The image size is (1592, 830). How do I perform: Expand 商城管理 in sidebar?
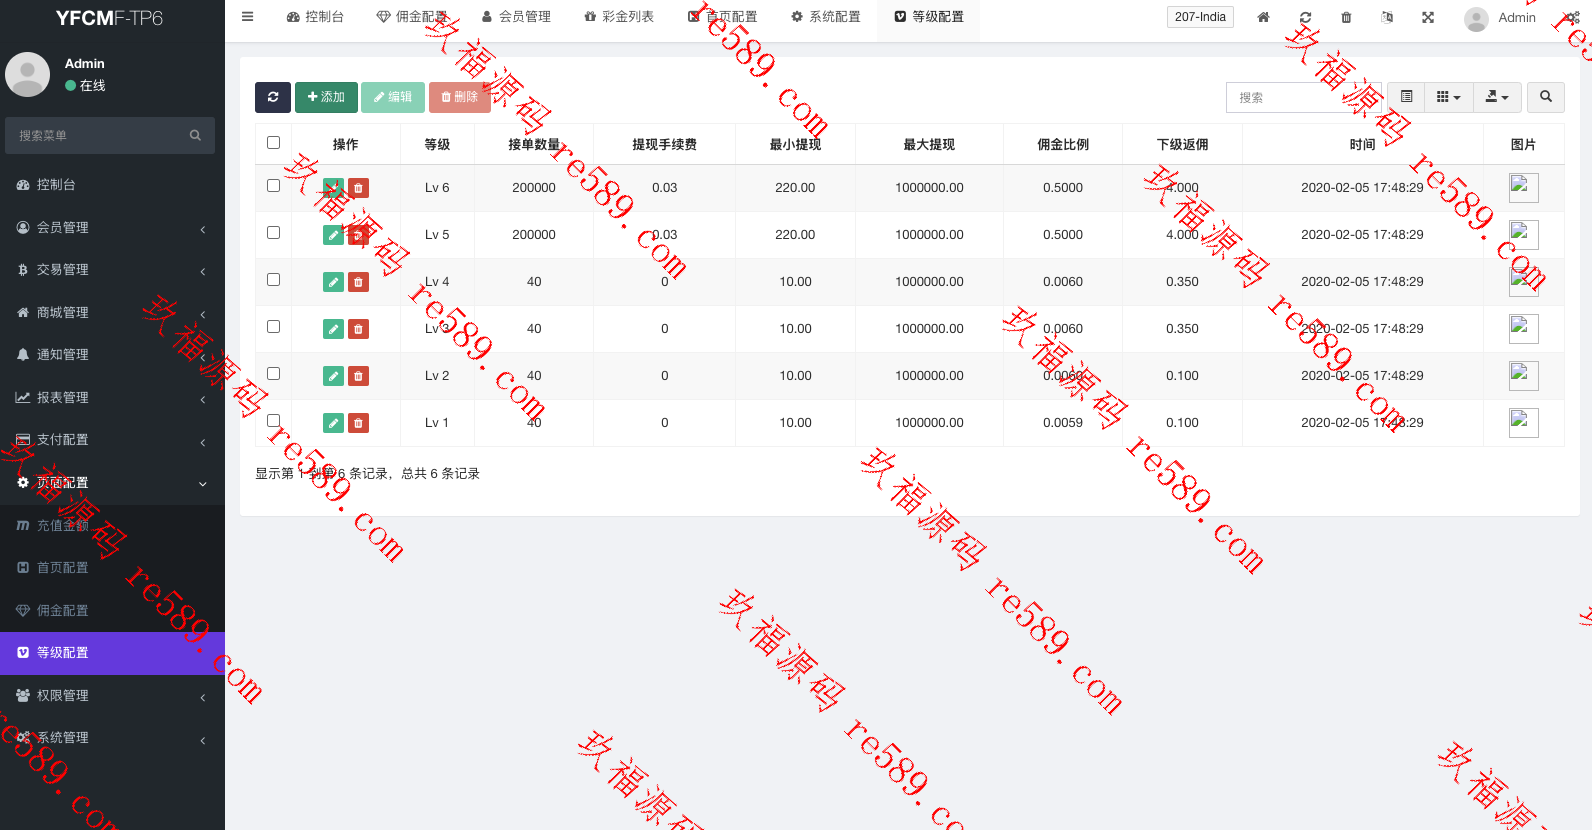click(x=112, y=313)
